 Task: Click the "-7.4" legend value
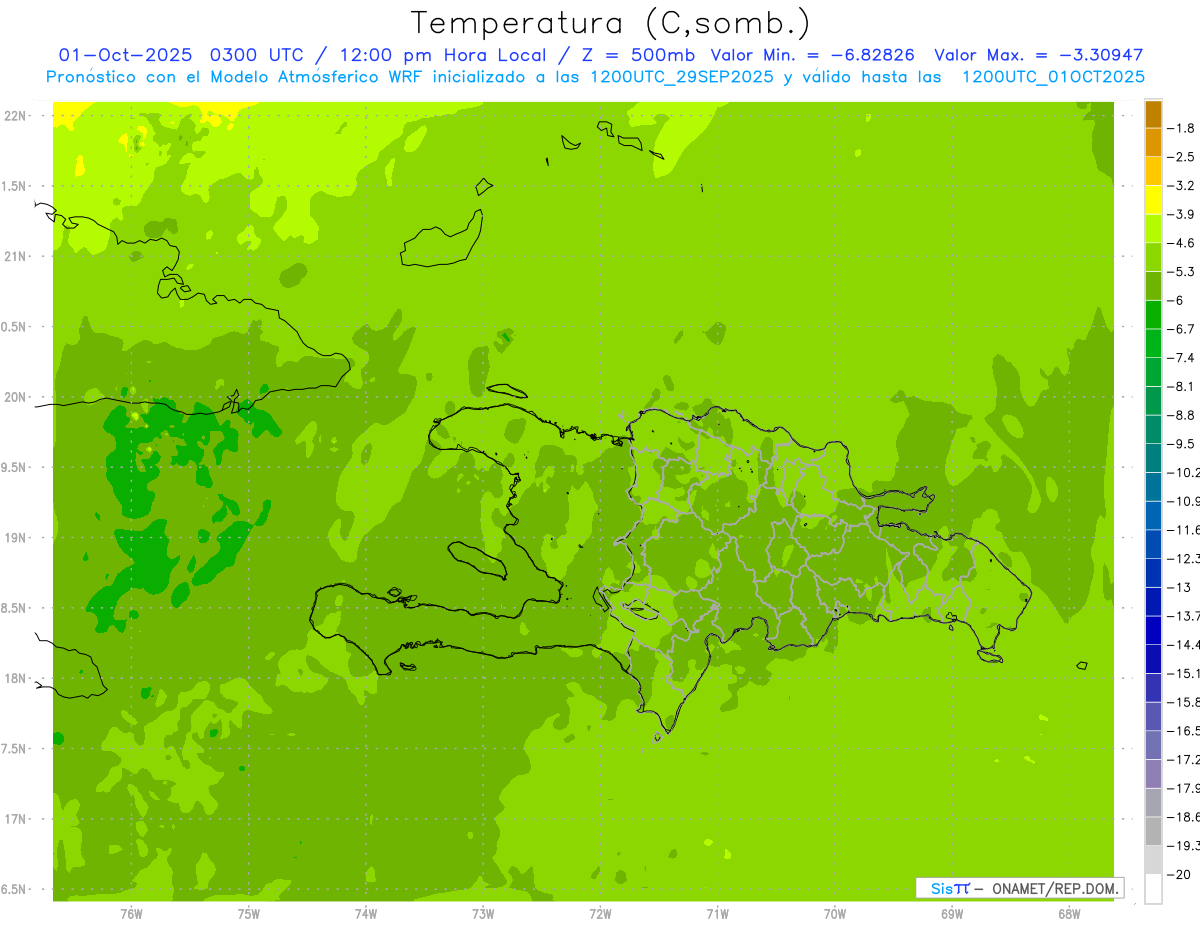pos(1181,358)
